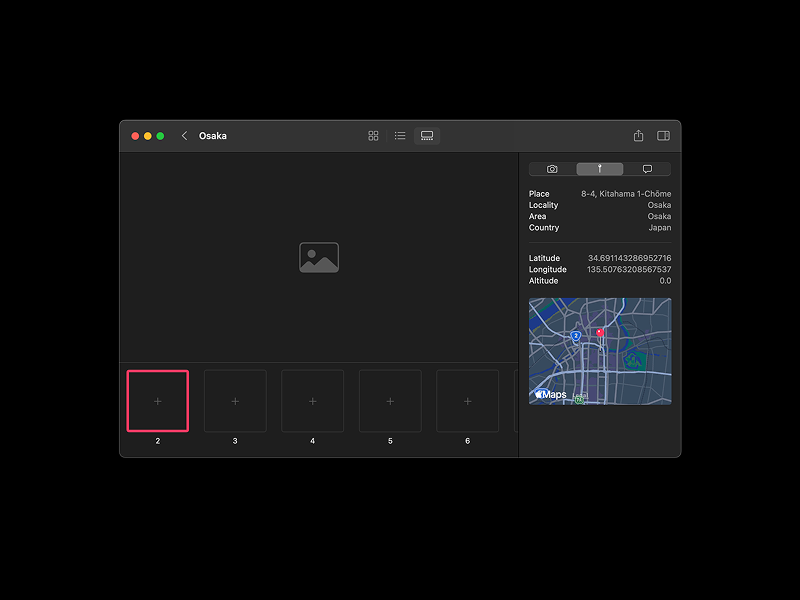Select thumbnail number 2

click(x=158, y=401)
